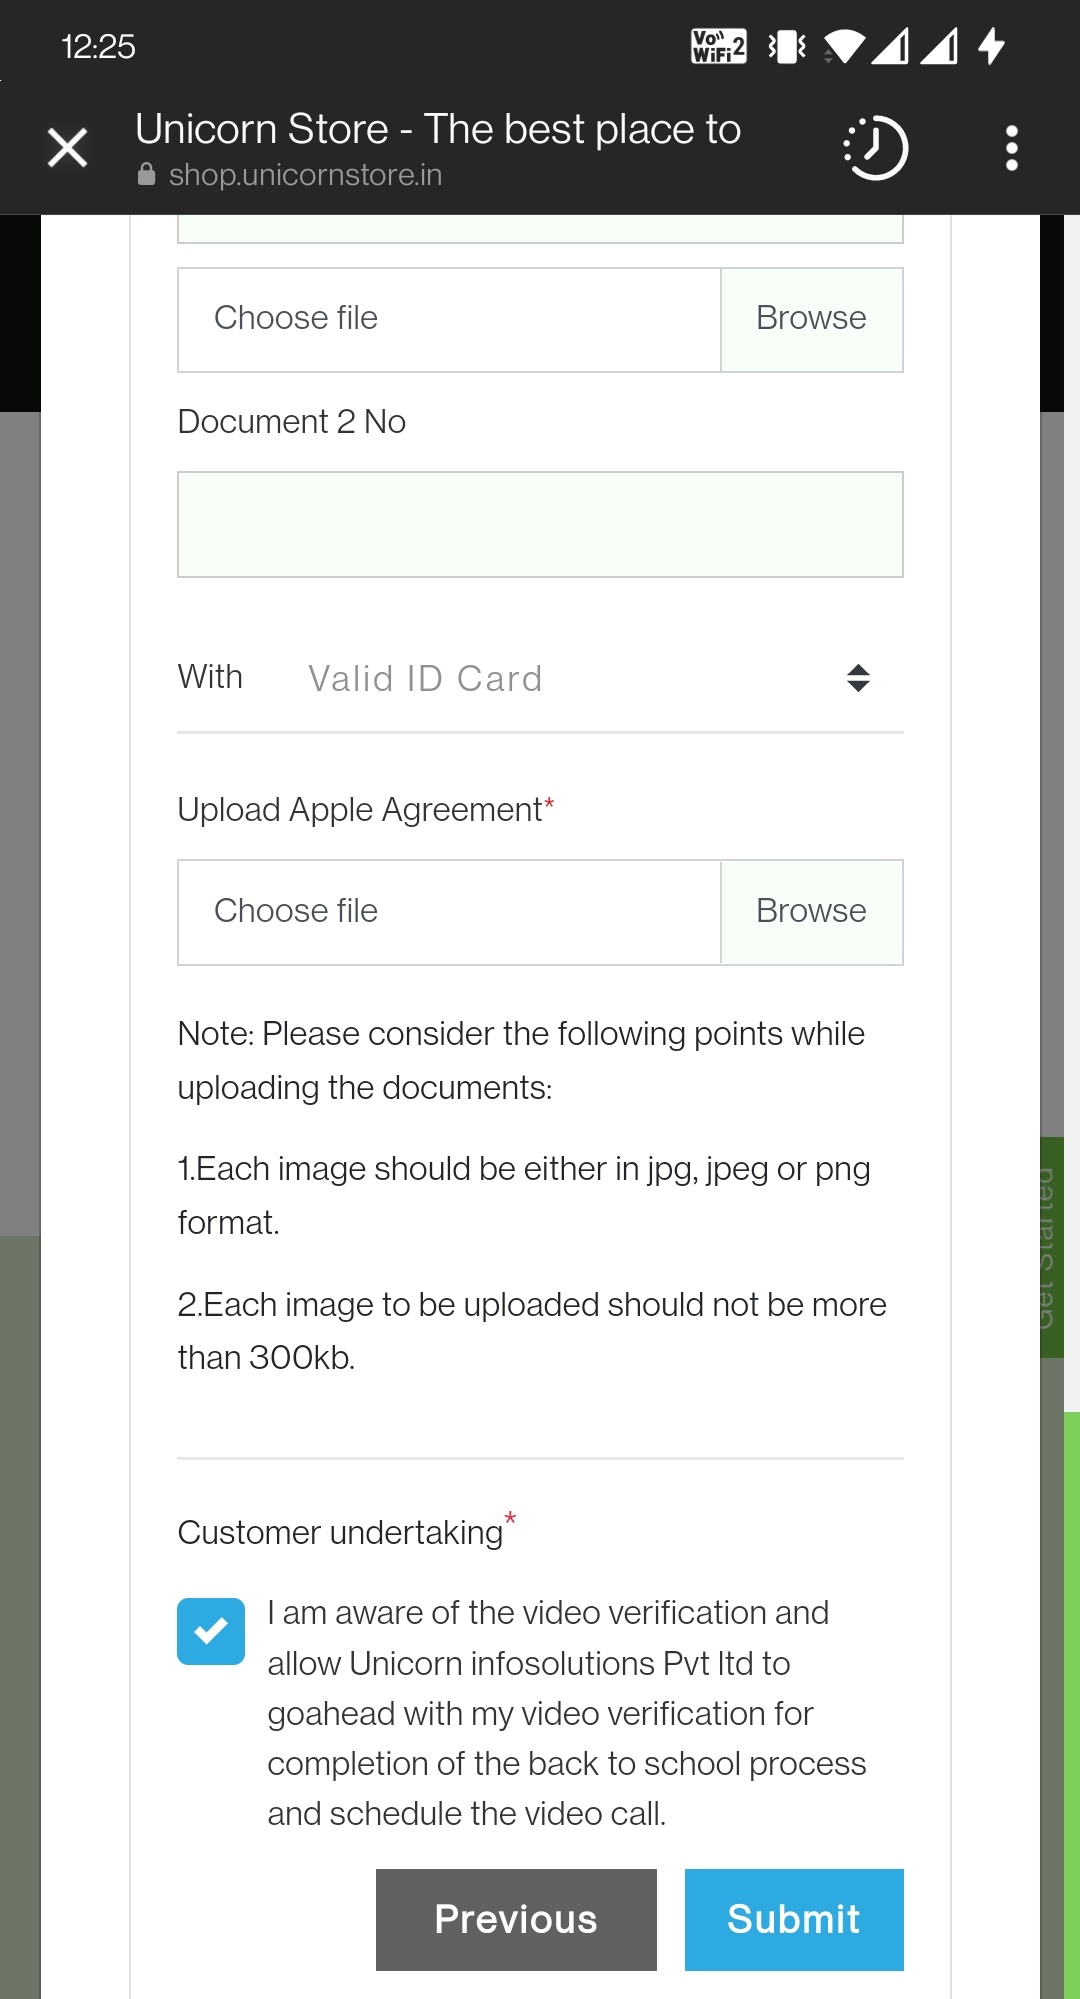Tap the VoWiFi status bar icon

tap(718, 46)
